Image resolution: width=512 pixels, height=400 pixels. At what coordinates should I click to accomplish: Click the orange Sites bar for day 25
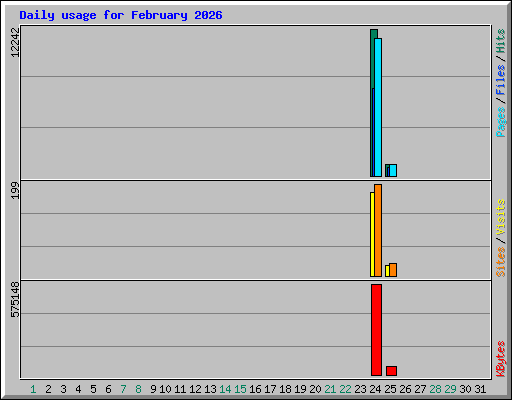393,270
